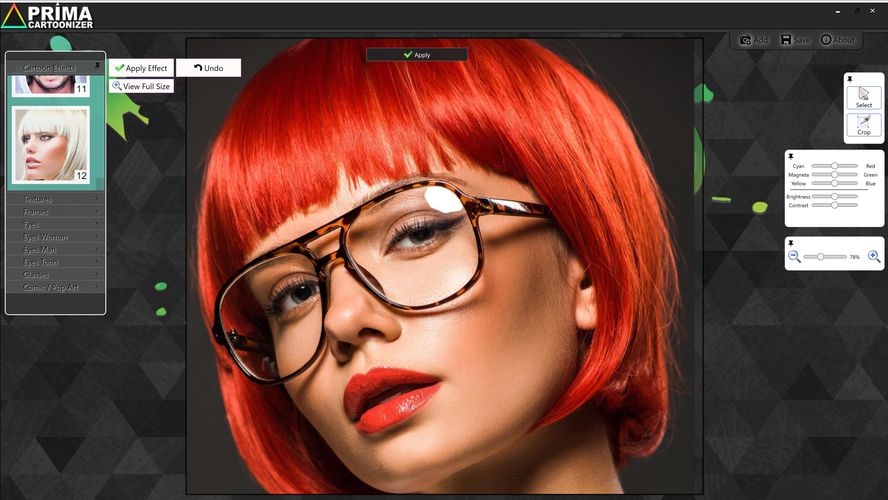The image size is (888, 500).
Task: Expand the Eyes Man category
Action: coord(56,249)
